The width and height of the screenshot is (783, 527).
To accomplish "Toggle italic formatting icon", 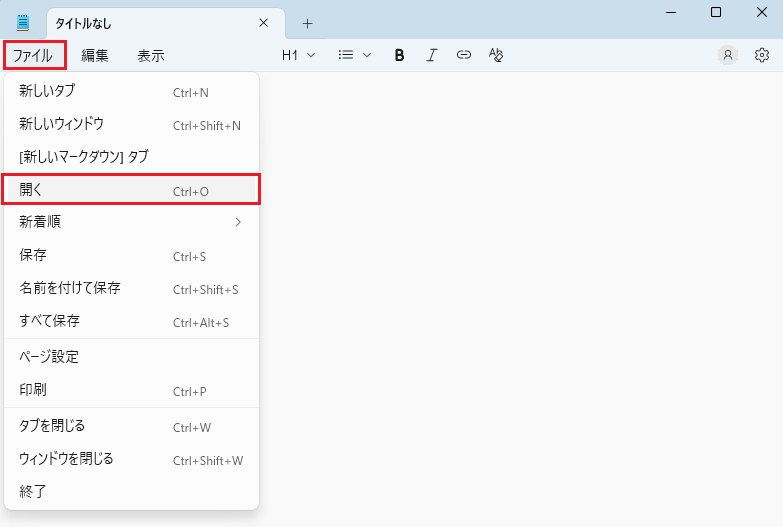I will tap(431, 56).
